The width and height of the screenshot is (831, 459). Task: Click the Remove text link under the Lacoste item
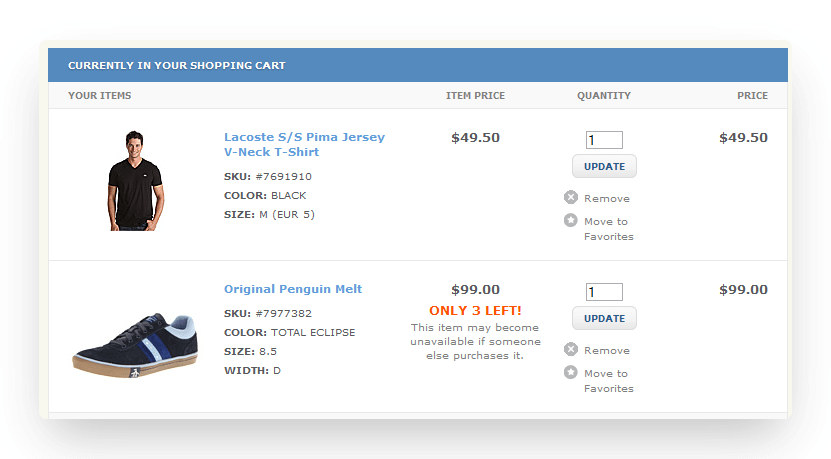607,199
